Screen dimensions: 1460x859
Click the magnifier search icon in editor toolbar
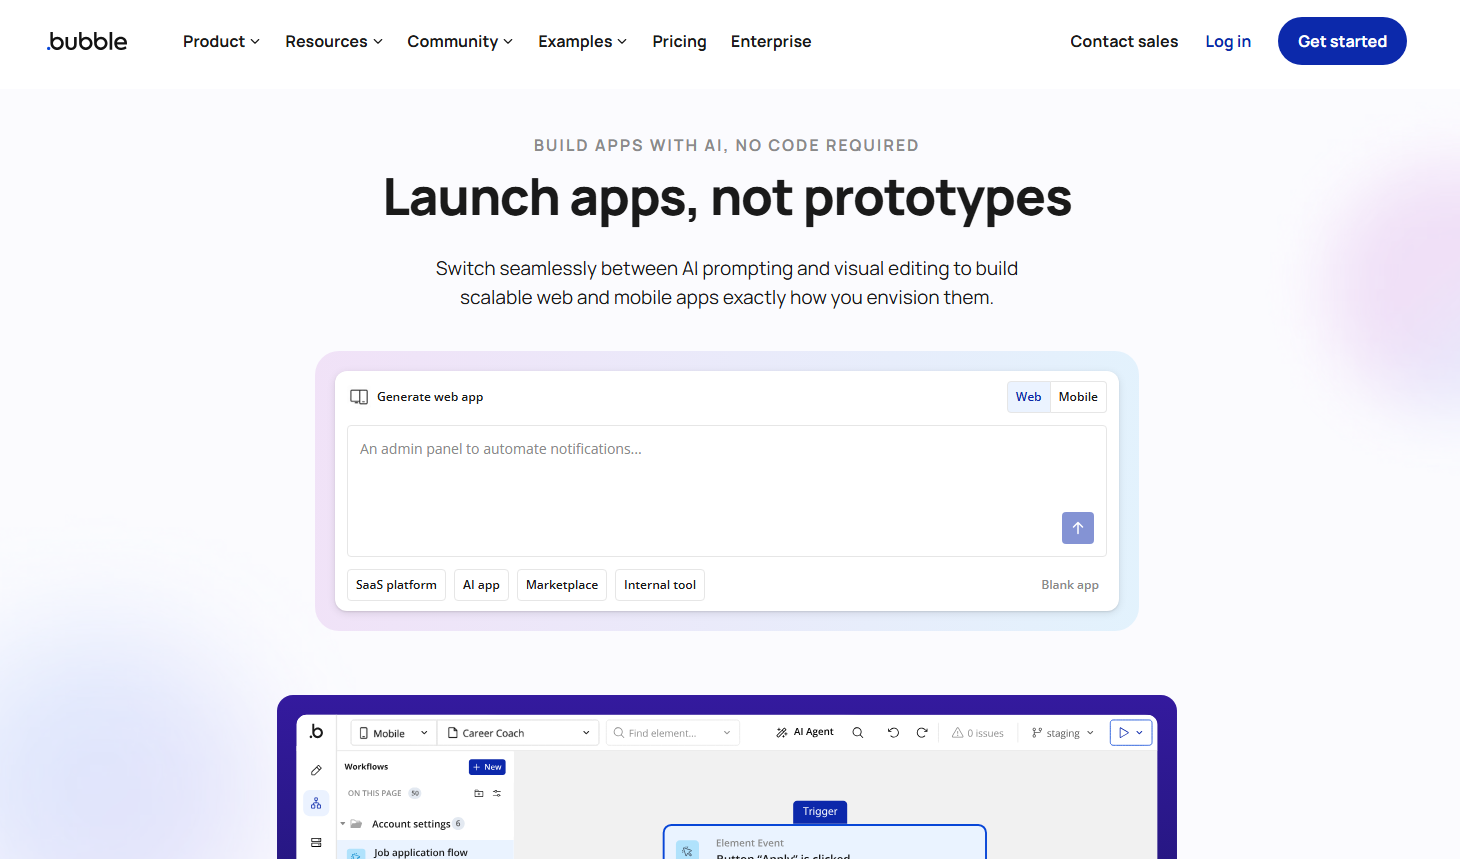[x=858, y=733]
